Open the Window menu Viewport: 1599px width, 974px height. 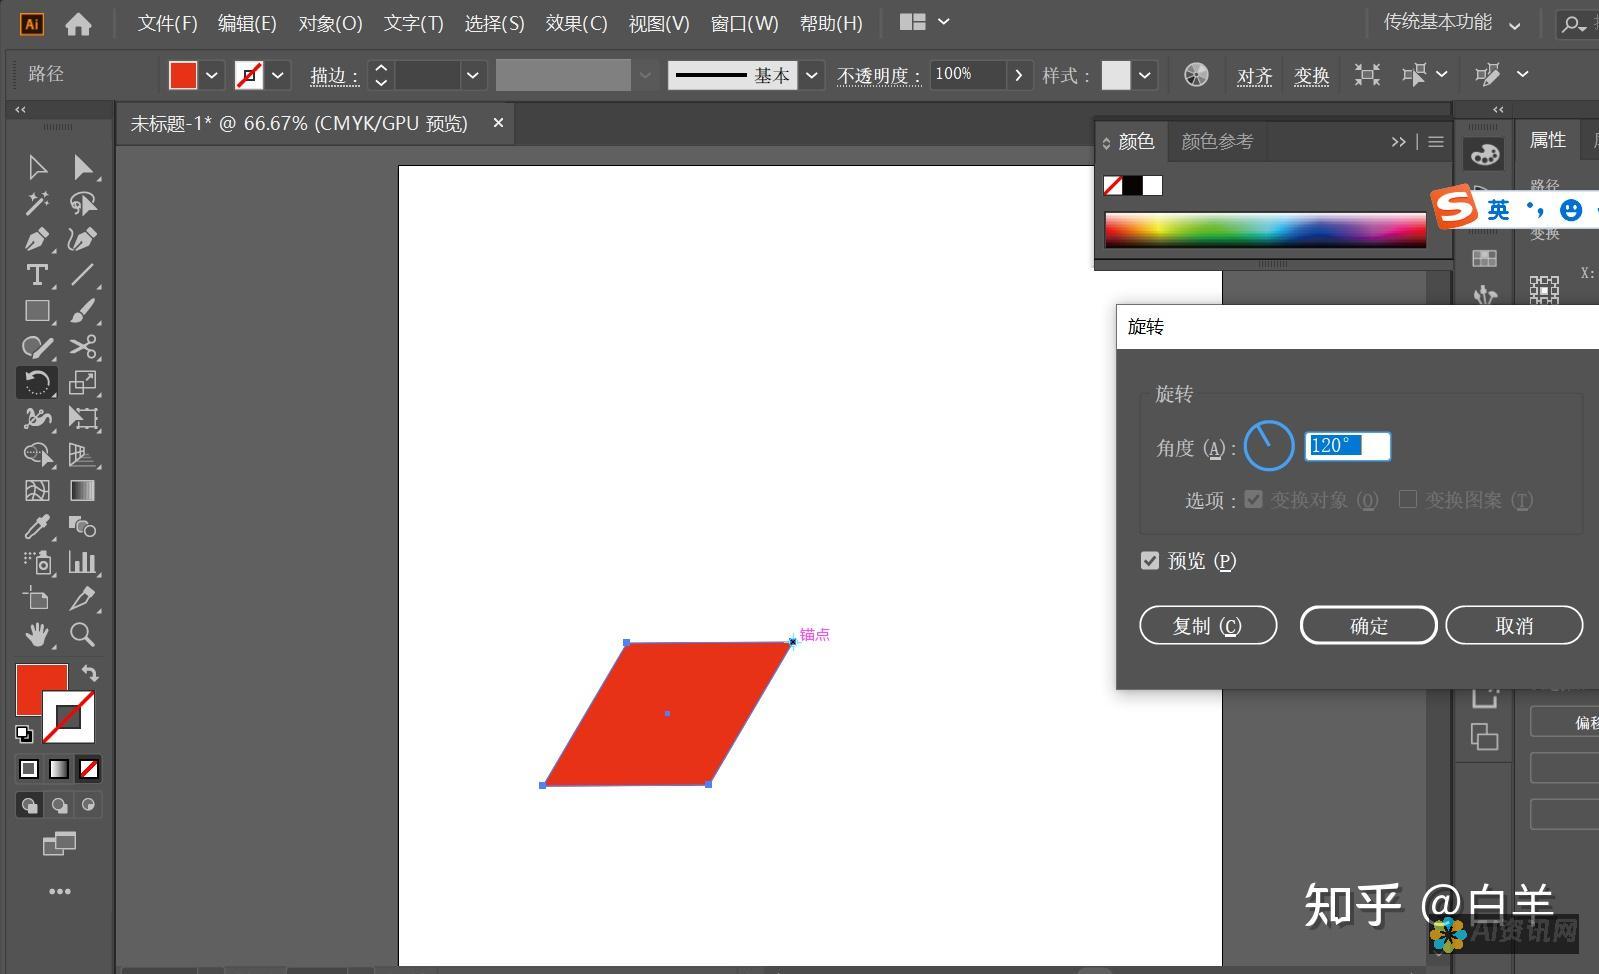click(744, 23)
